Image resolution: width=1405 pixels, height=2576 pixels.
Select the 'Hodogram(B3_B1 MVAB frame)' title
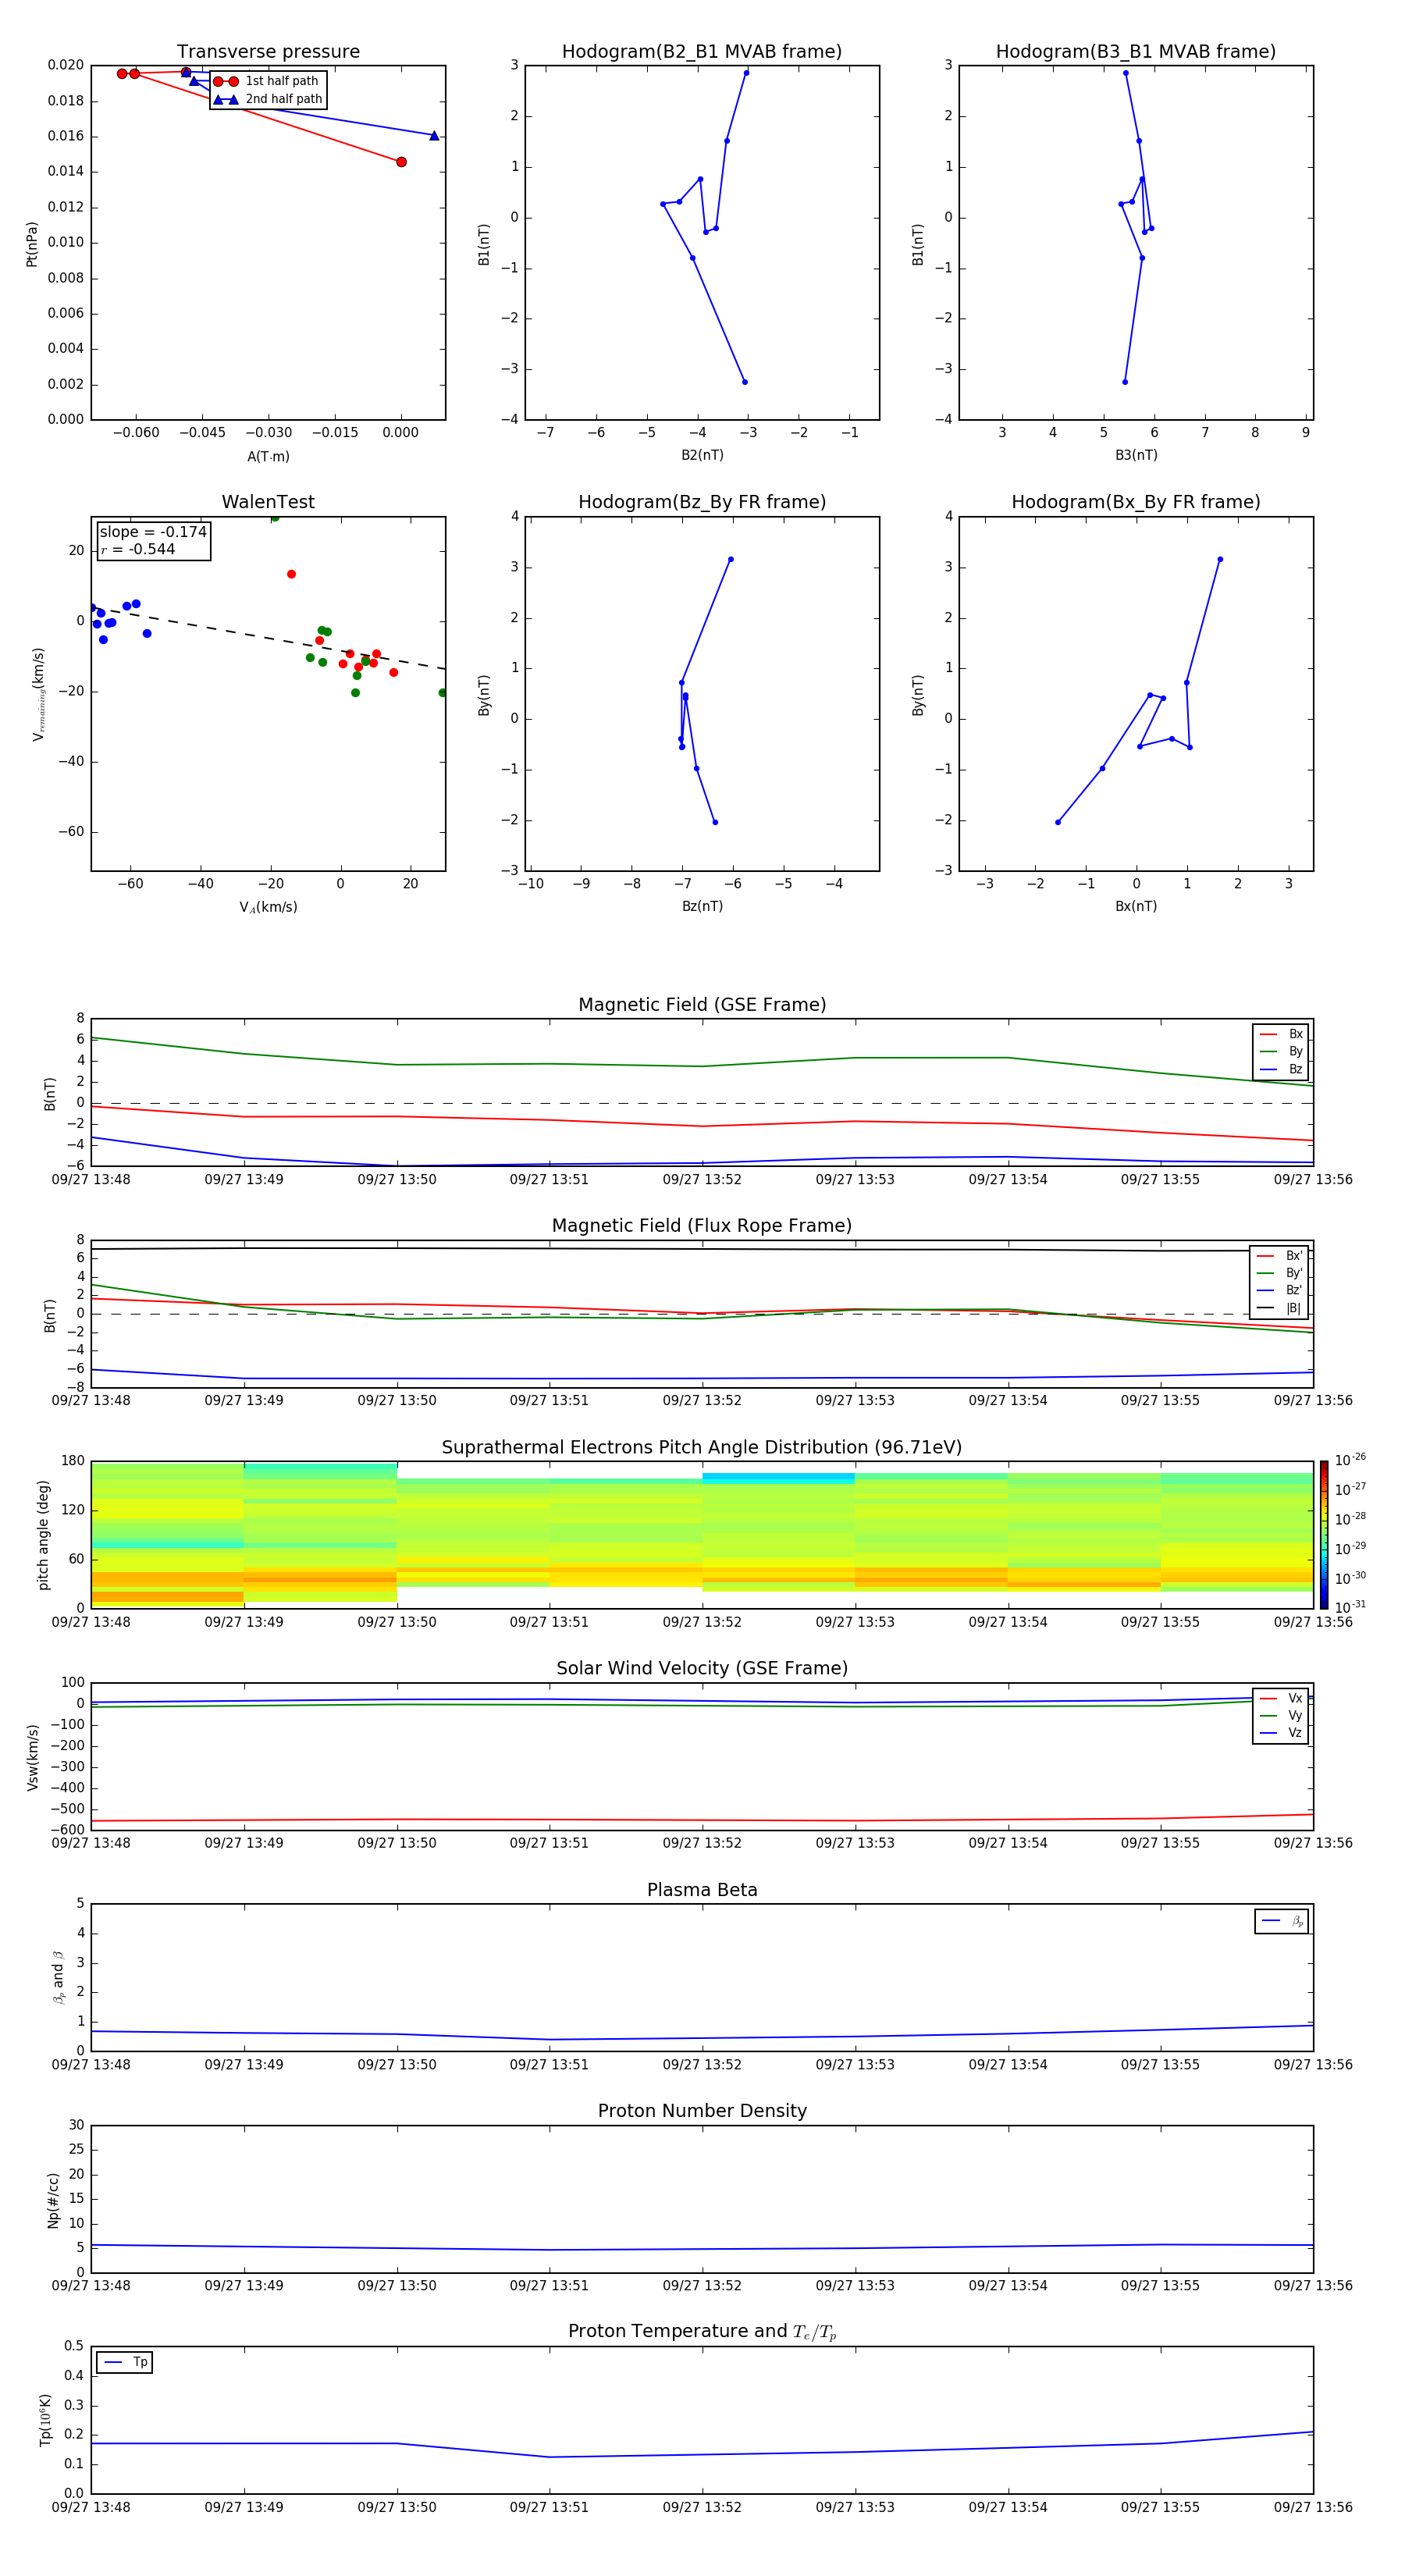pos(1136,51)
